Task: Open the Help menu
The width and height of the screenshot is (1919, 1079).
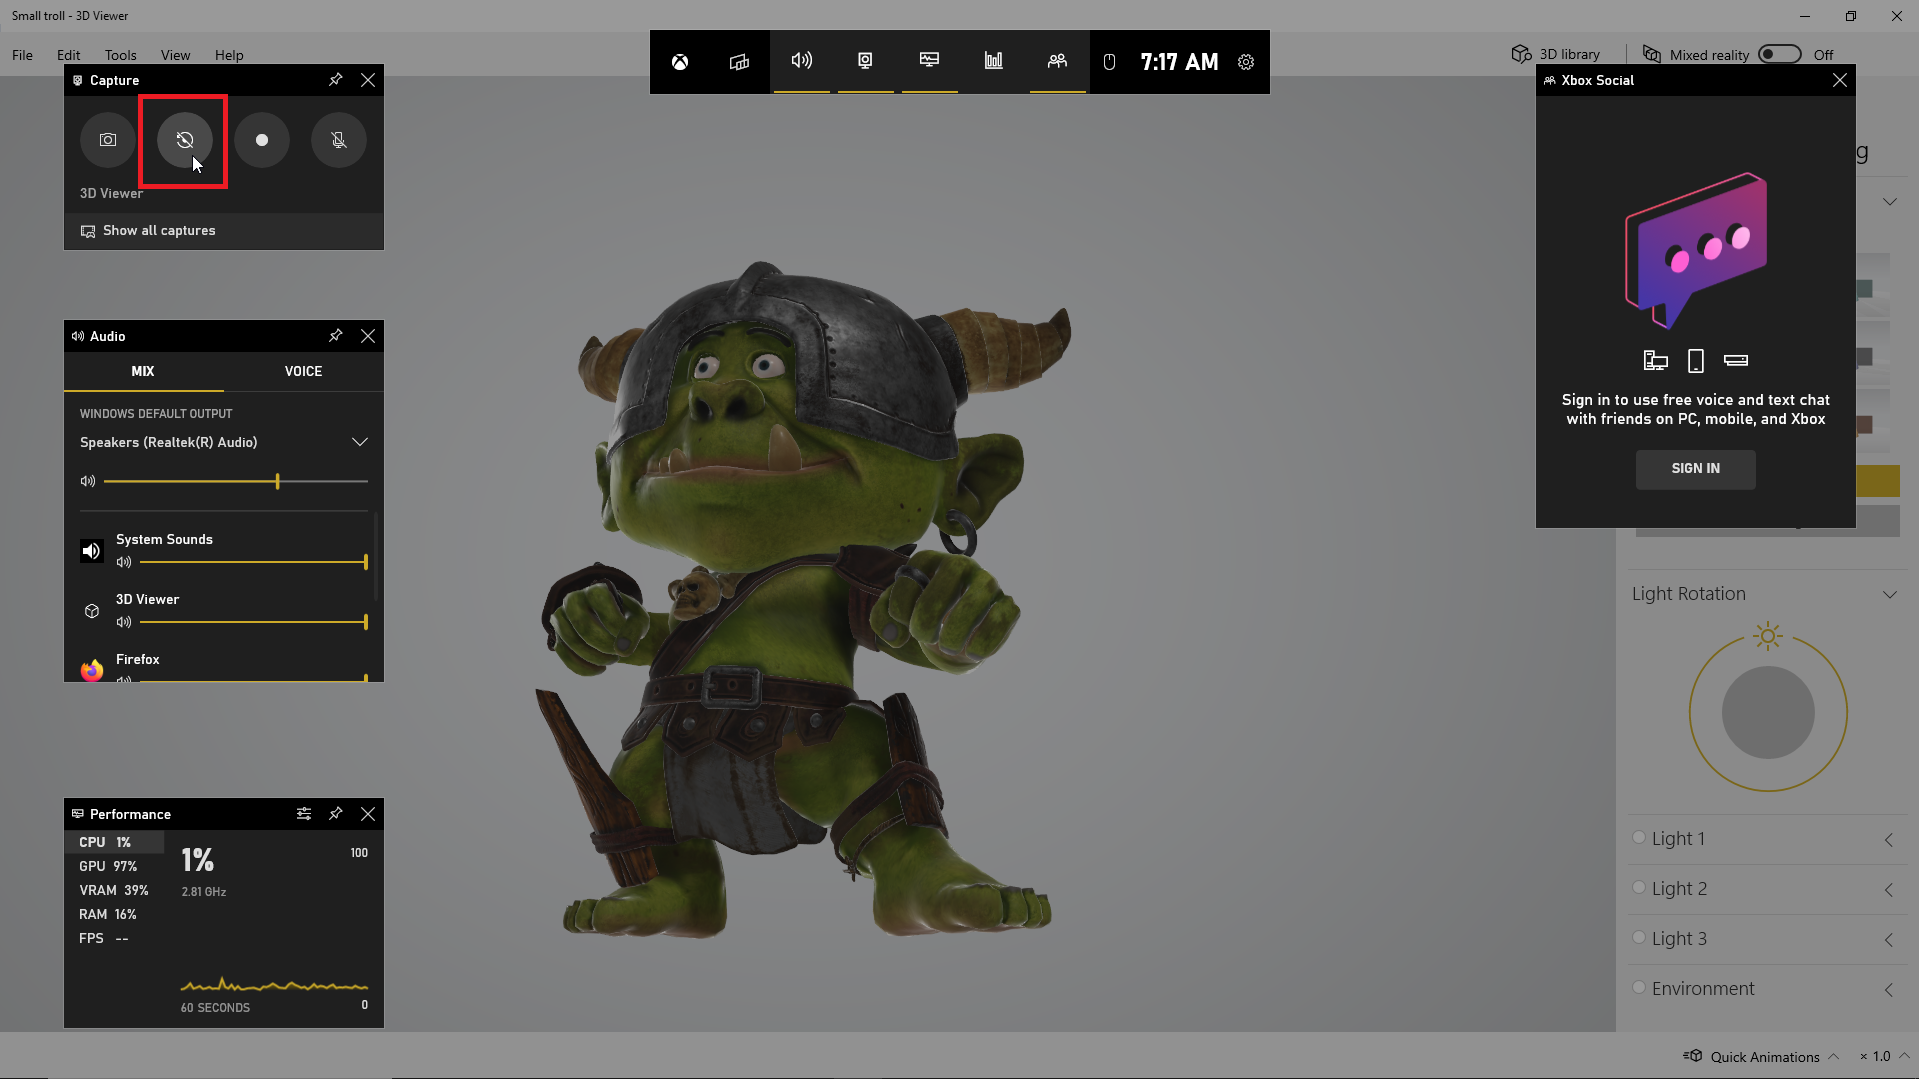Action: coord(229,55)
